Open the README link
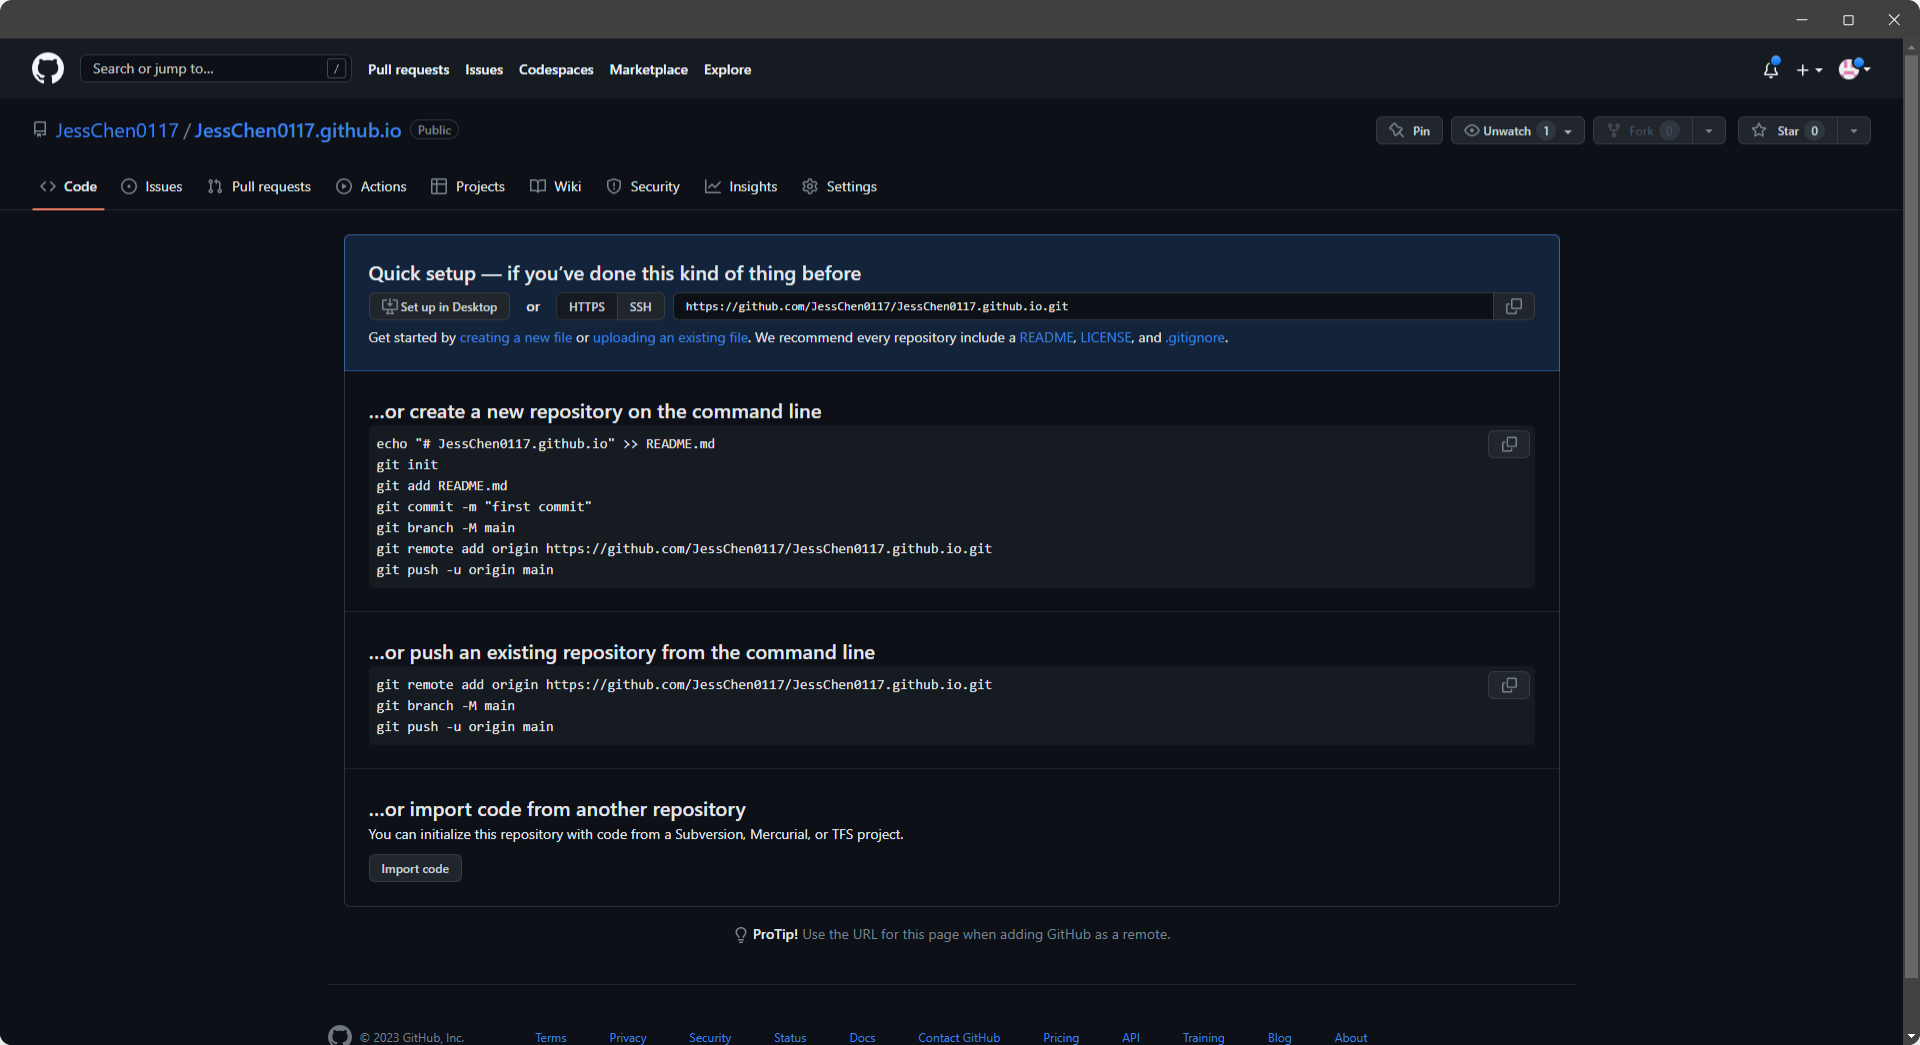 coord(1046,338)
